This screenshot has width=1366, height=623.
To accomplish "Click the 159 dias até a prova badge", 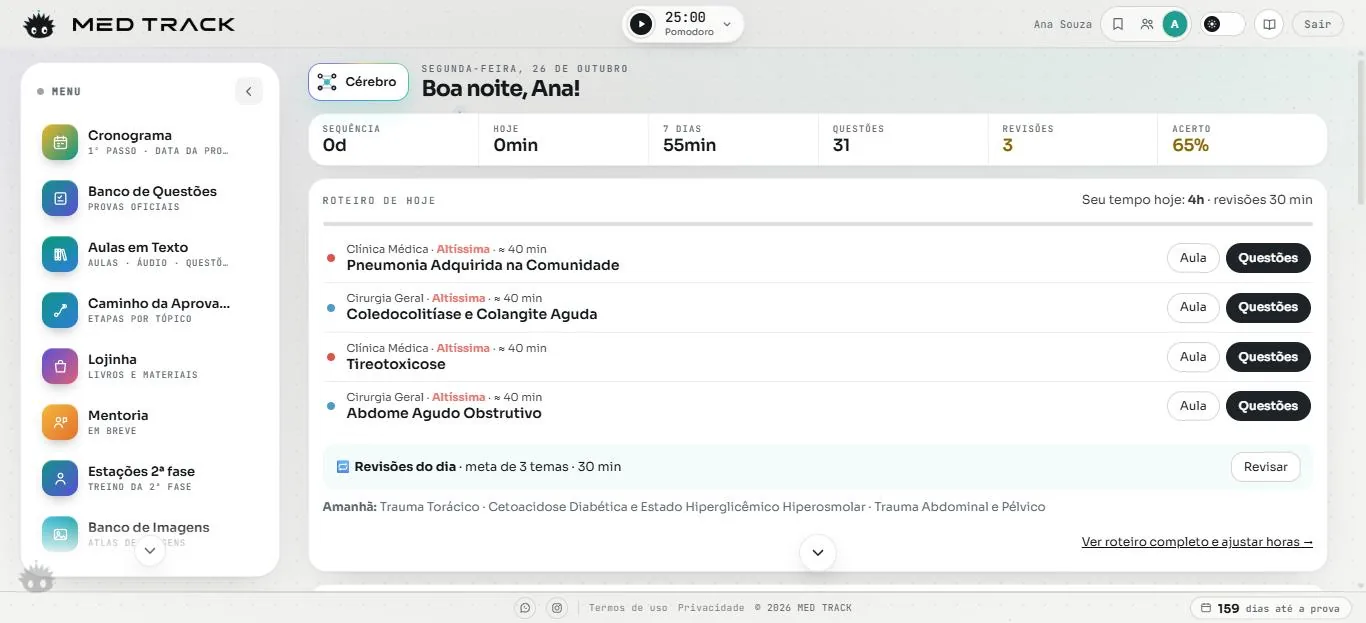I will pos(1270,608).
